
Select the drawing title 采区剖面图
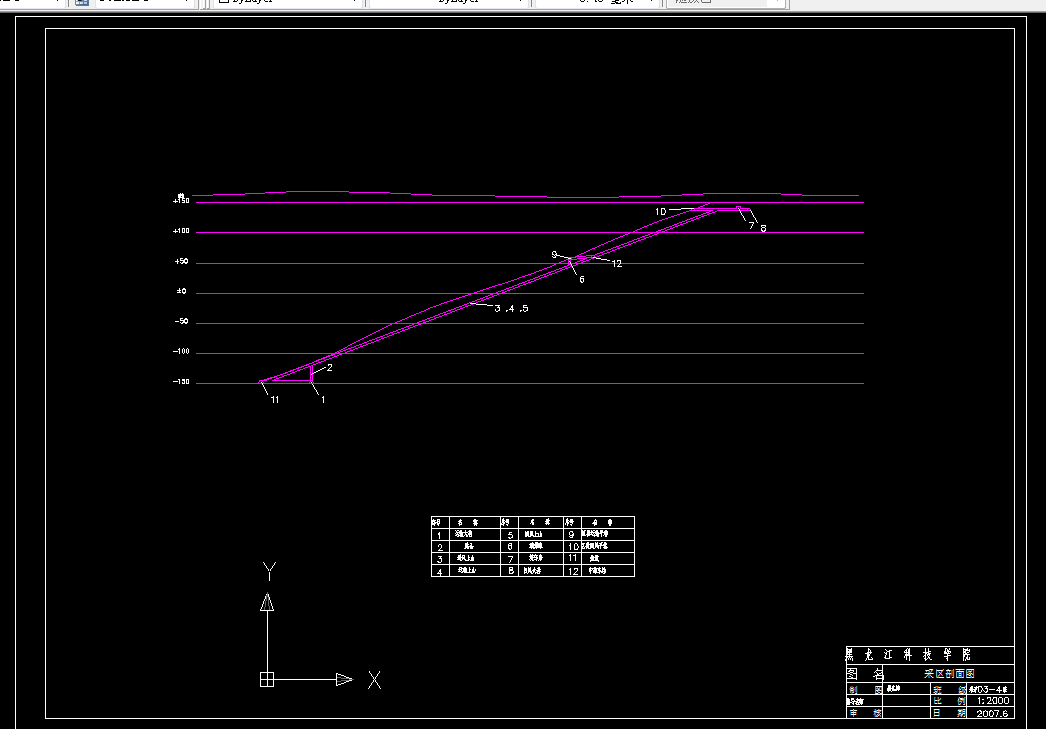(x=949, y=674)
